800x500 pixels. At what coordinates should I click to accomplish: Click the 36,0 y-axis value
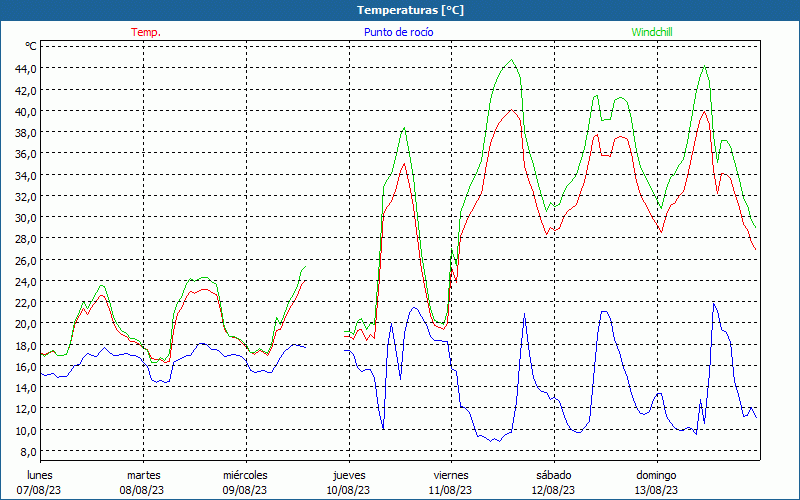[x=26, y=154]
